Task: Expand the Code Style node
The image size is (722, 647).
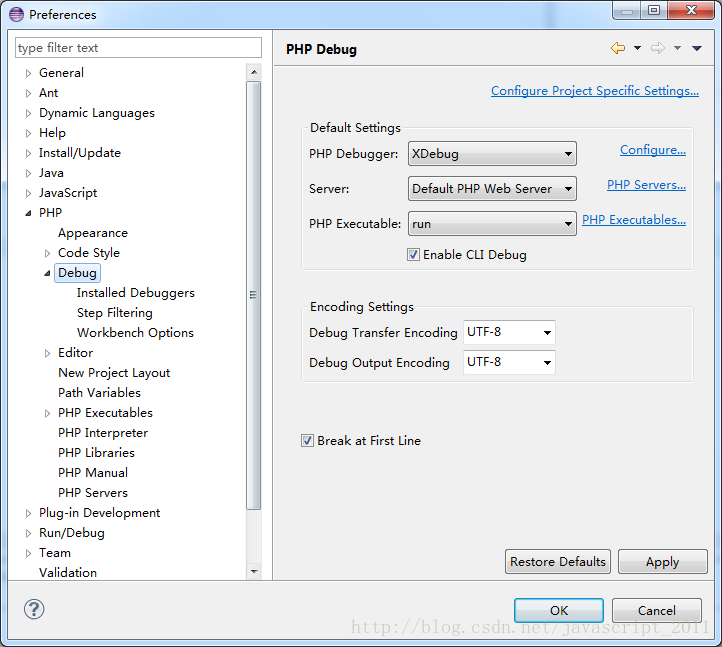Action: point(47,253)
